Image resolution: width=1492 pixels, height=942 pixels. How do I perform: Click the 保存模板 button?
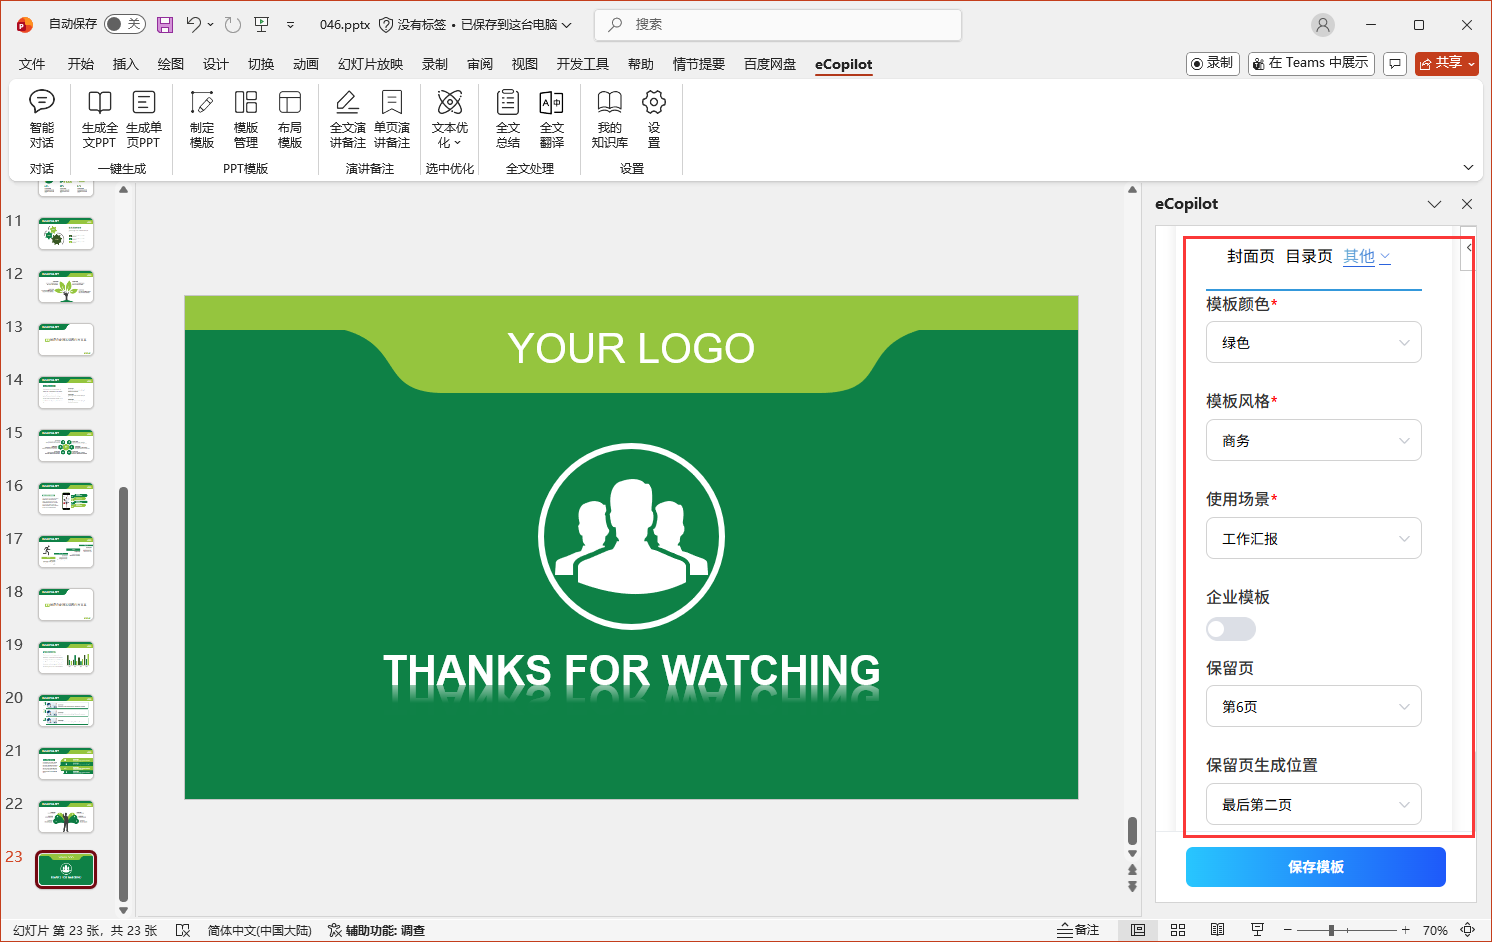[x=1315, y=867]
